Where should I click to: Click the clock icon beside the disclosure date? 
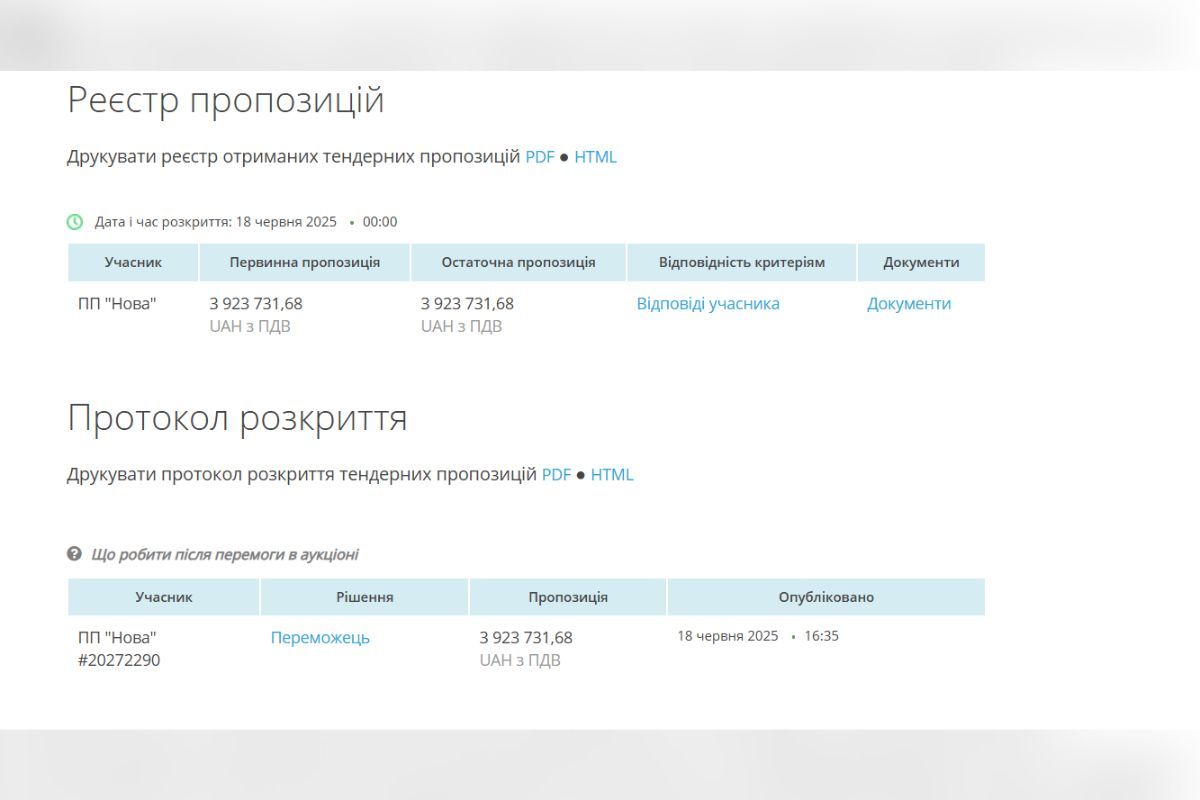coord(74,222)
